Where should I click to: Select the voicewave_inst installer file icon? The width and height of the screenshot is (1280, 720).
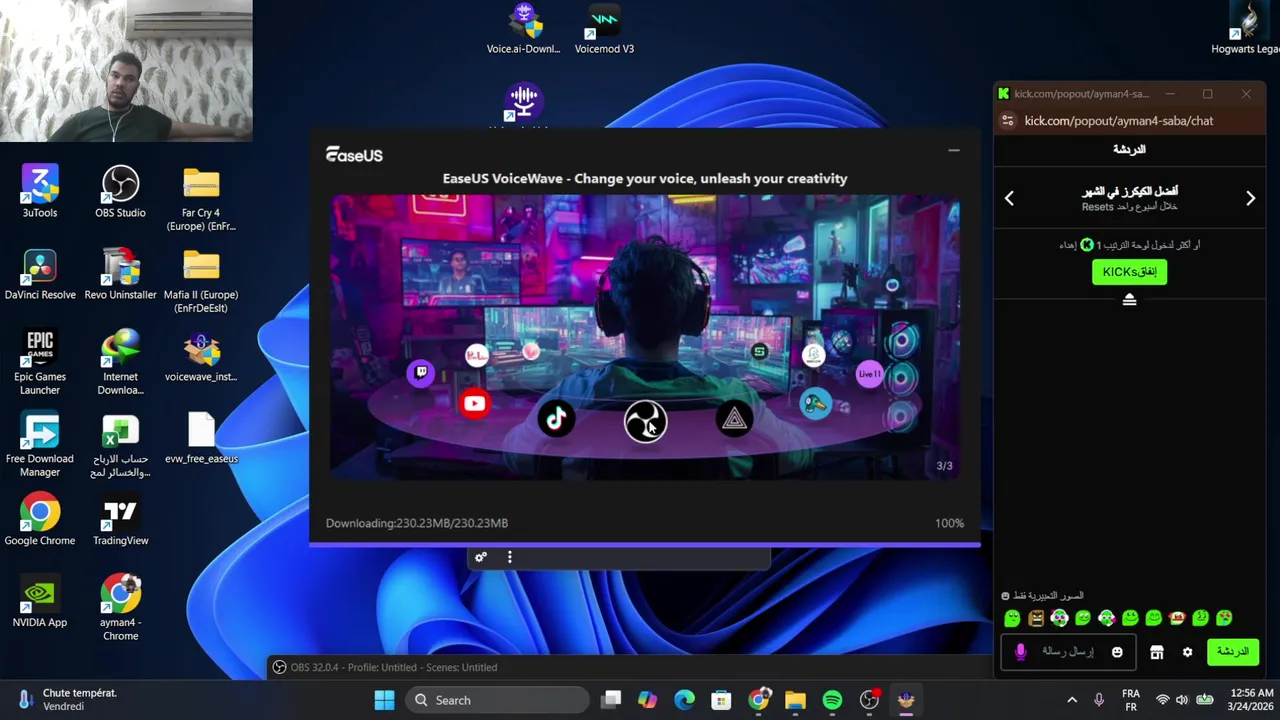point(201,355)
